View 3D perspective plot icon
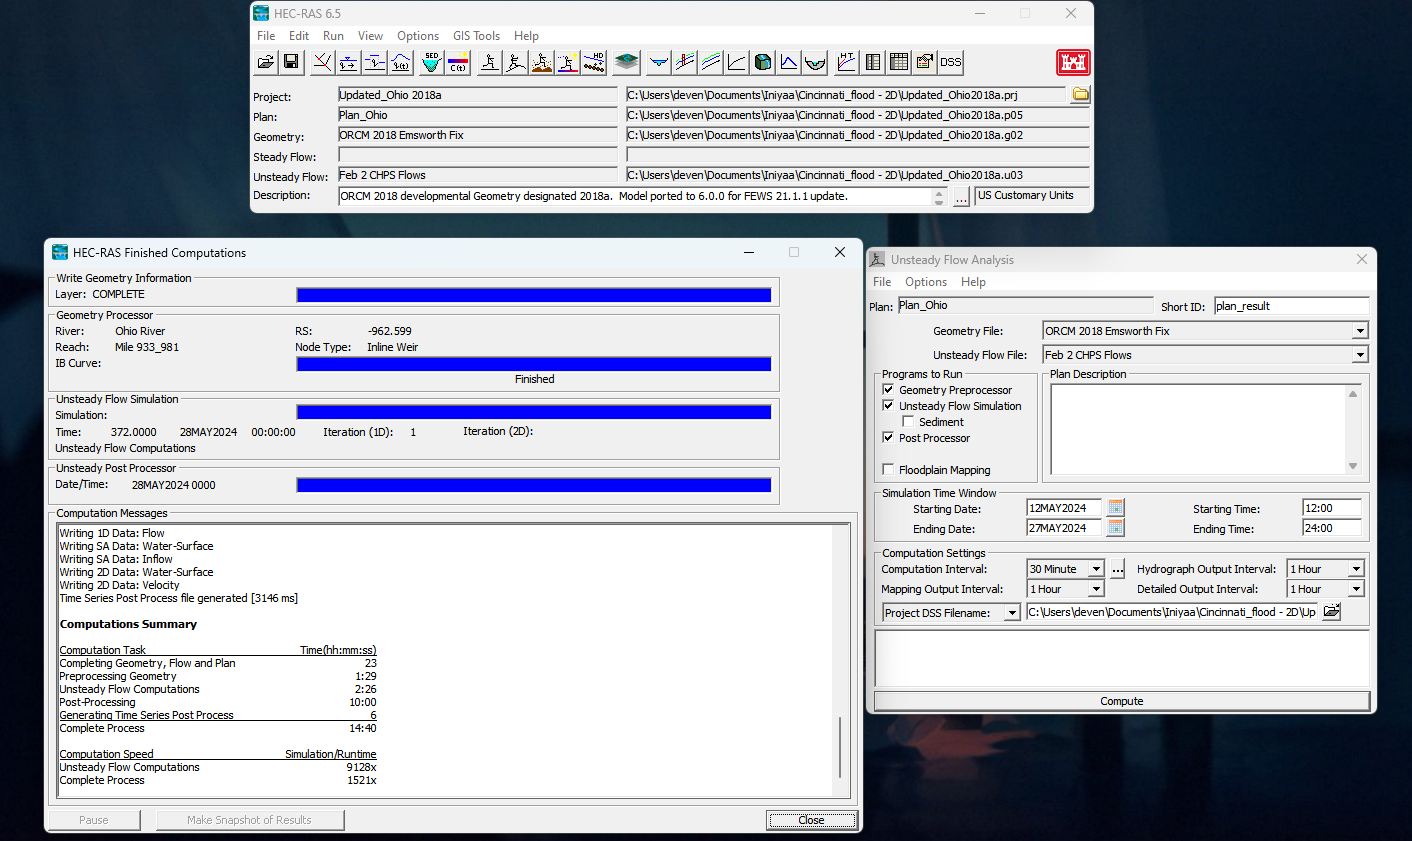Viewport: 1412px width, 841px height. tap(762, 62)
